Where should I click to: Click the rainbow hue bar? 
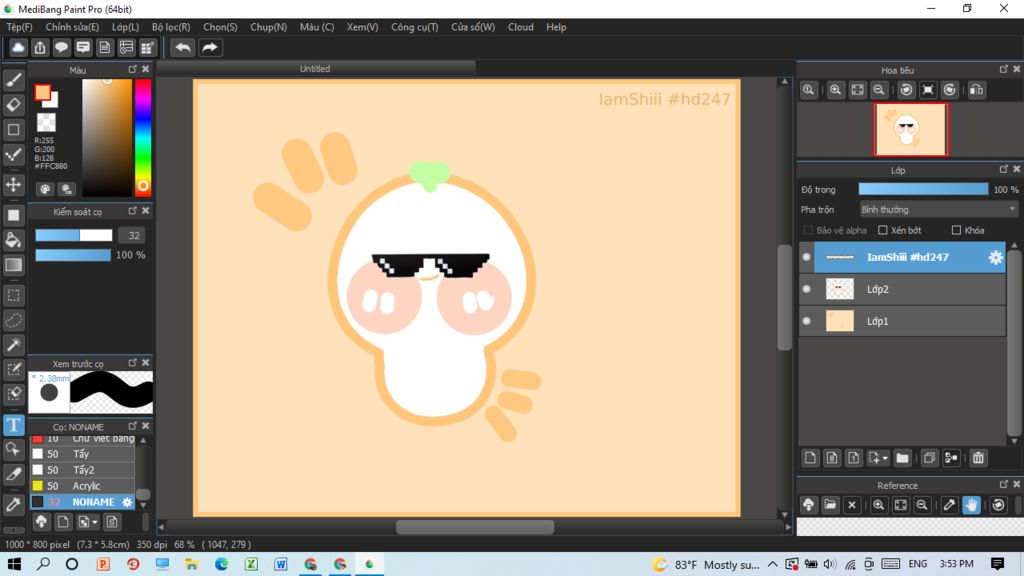pyautogui.click(x=143, y=138)
